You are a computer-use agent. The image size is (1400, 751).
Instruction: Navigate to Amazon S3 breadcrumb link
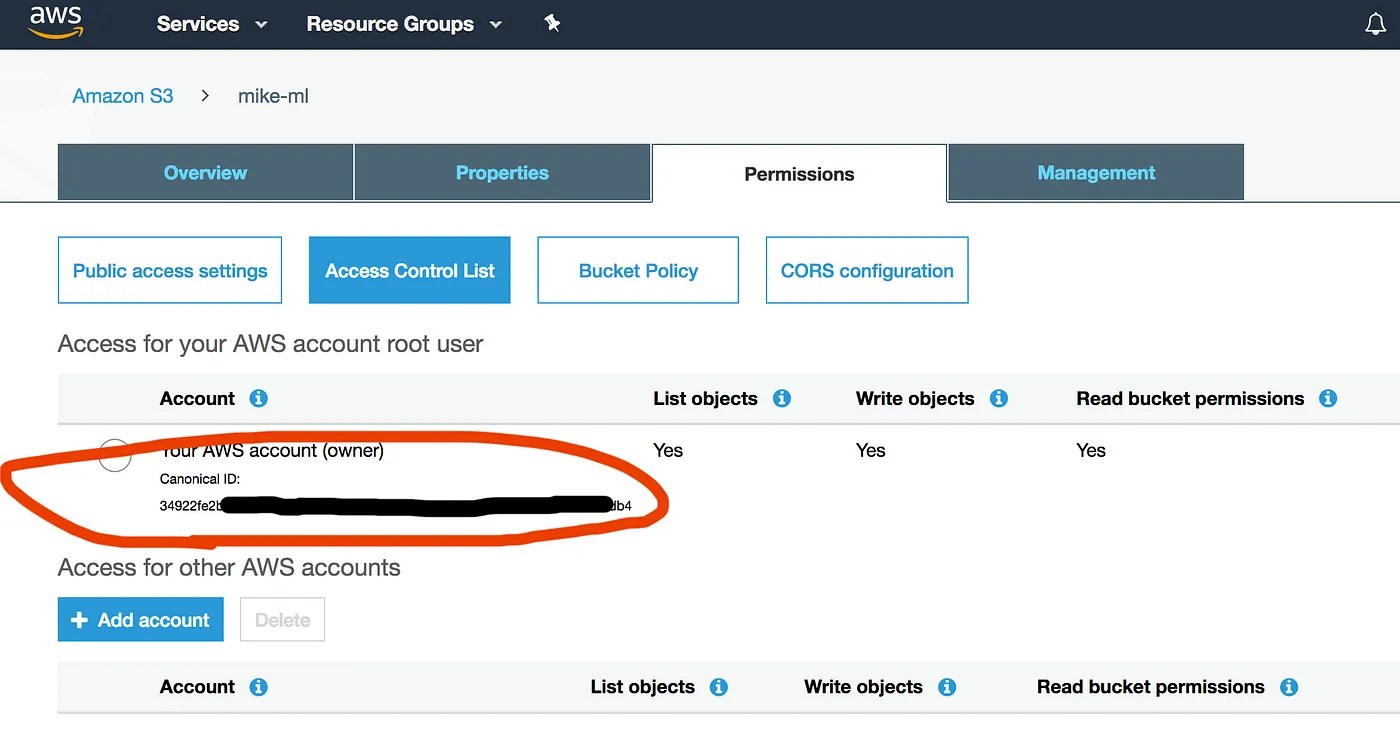click(x=122, y=95)
